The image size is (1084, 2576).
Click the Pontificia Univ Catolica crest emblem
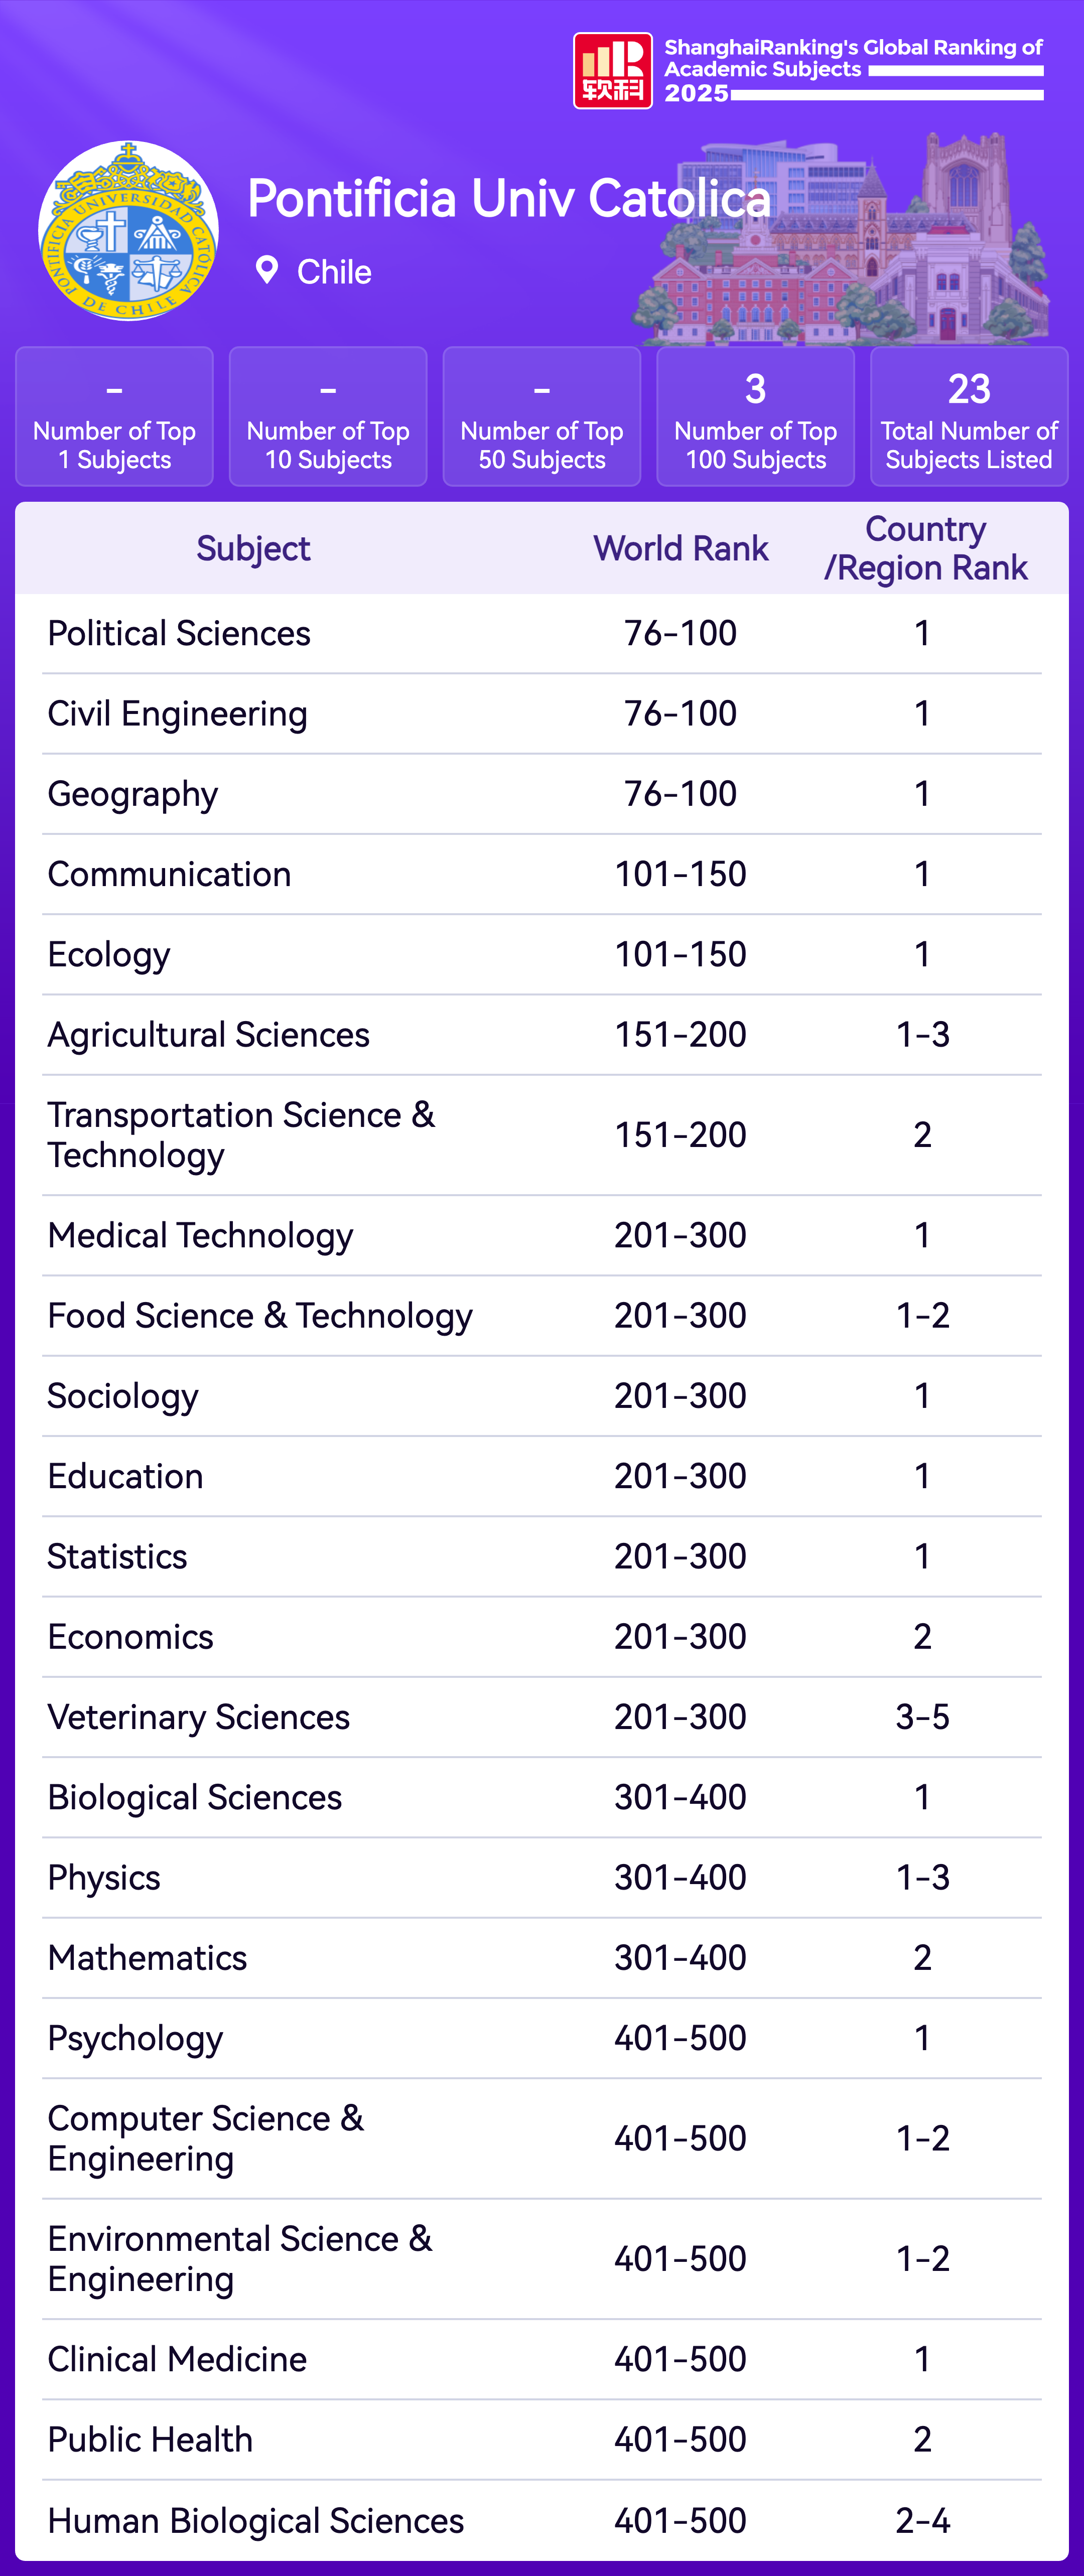click(128, 231)
